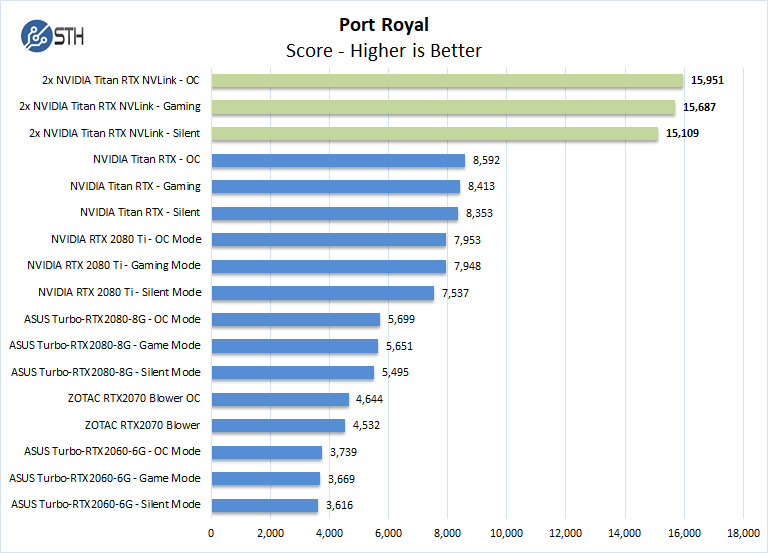Click subtitle 'Score - Higher is Better'
768x553 pixels.
(x=384, y=50)
